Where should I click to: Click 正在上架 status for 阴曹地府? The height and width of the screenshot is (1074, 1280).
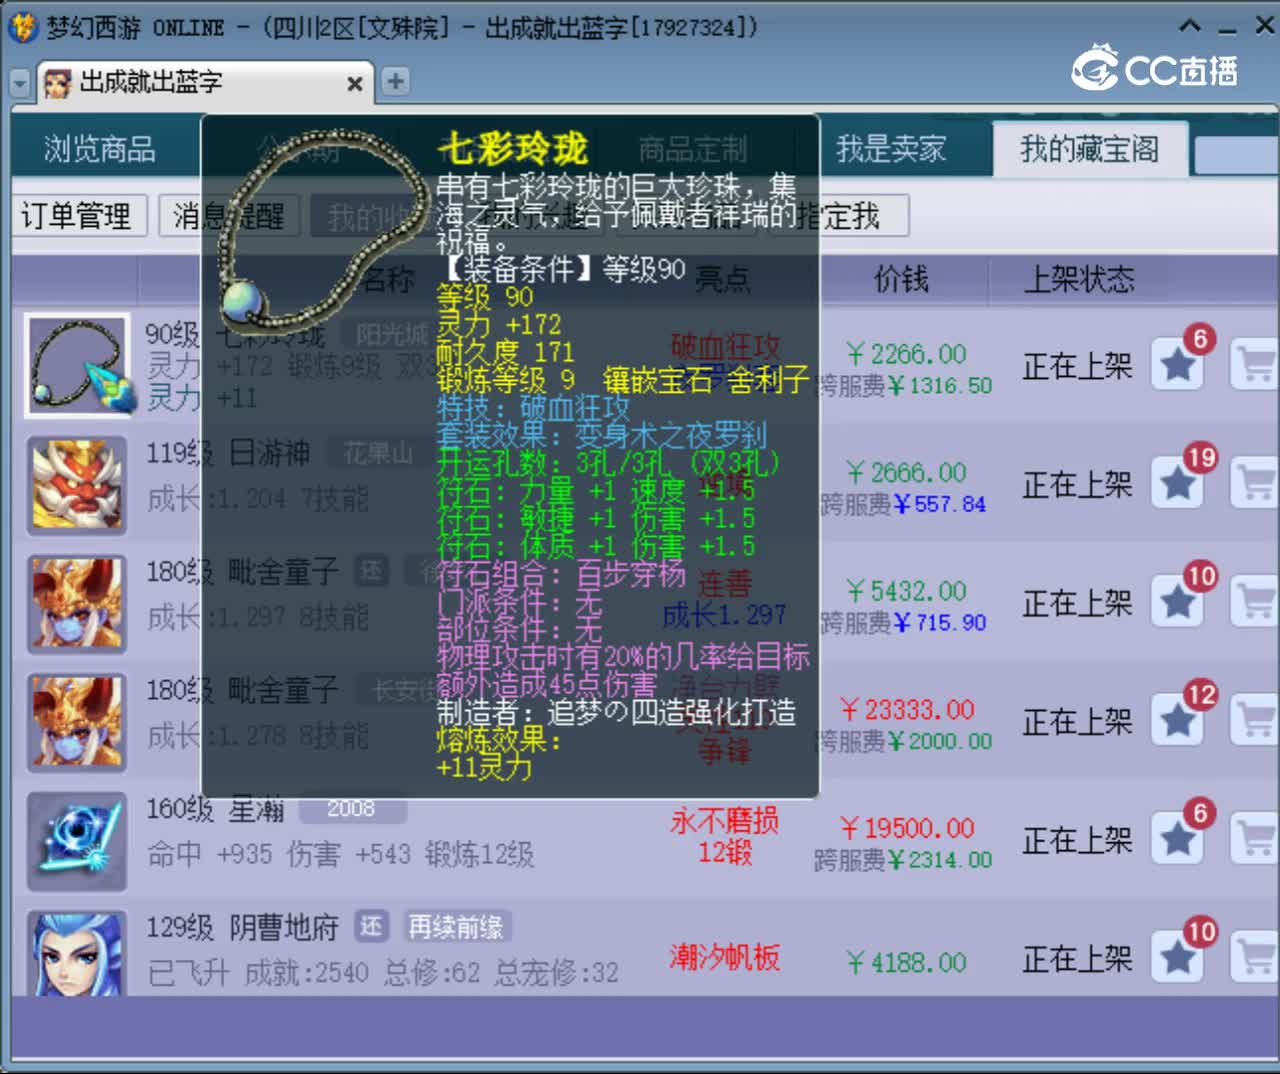pyautogui.click(x=1077, y=959)
